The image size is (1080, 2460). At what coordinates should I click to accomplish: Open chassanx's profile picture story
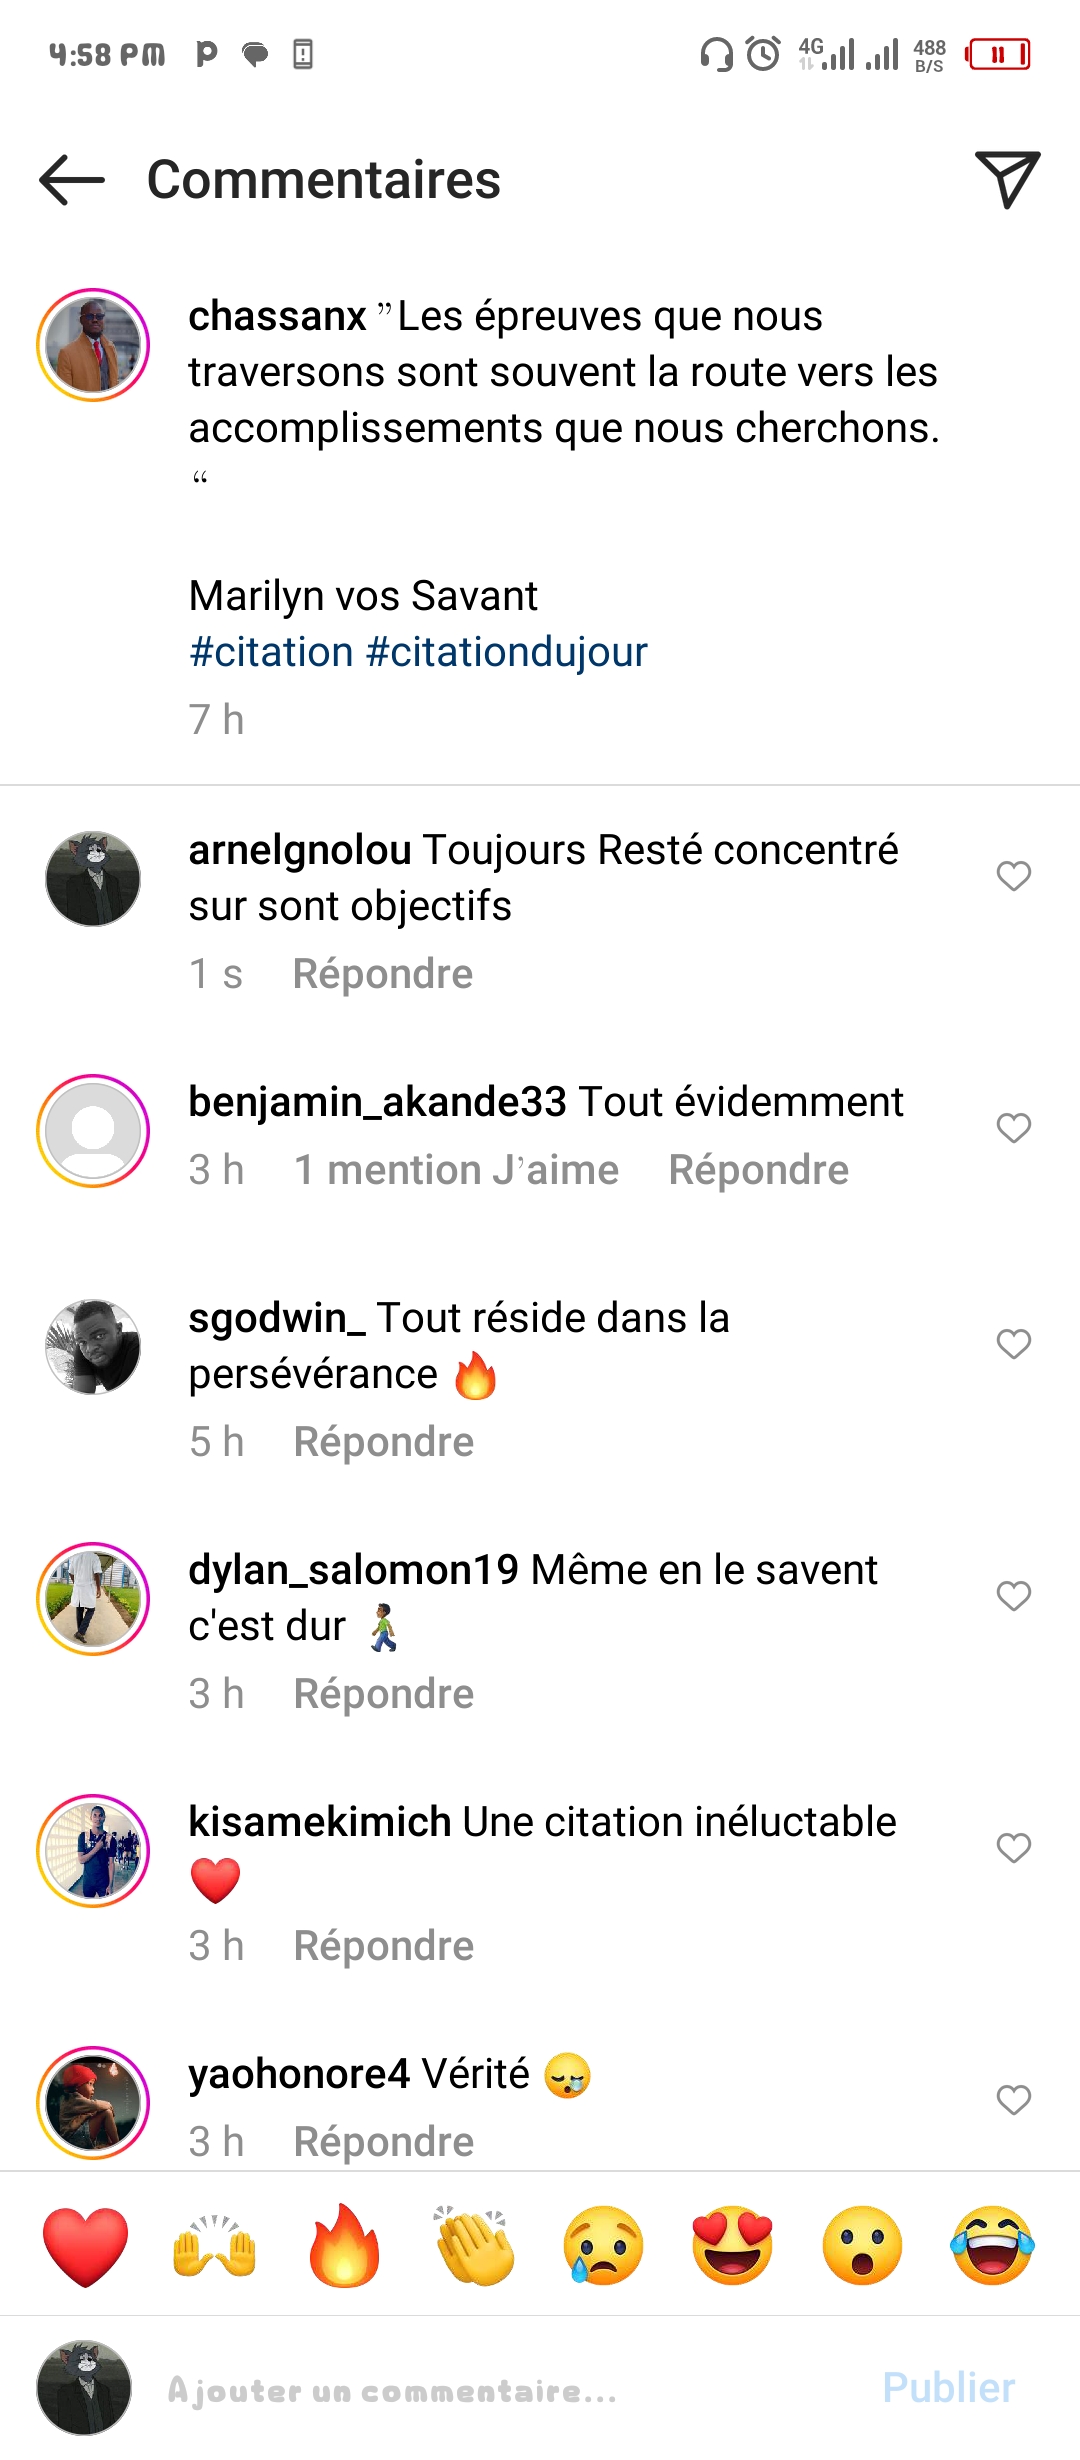pos(93,345)
